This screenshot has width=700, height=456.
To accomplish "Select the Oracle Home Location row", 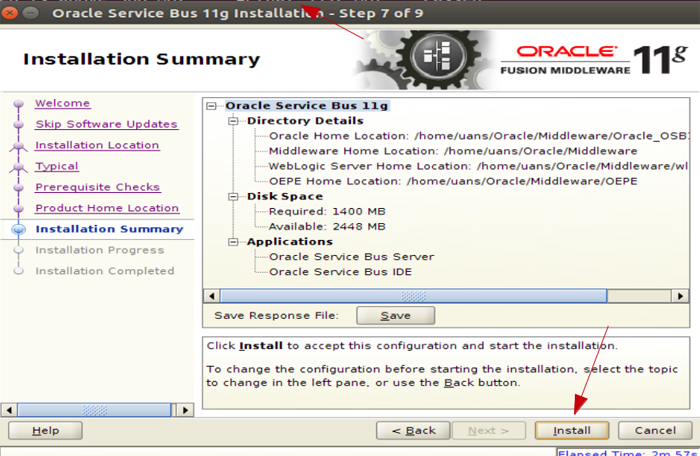I will tap(478, 136).
